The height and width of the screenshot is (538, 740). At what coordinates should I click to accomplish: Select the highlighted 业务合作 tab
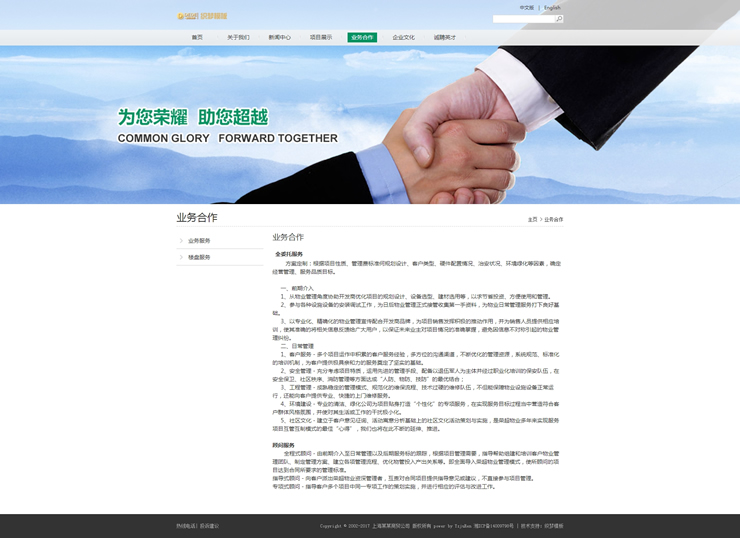coord(362,37)
